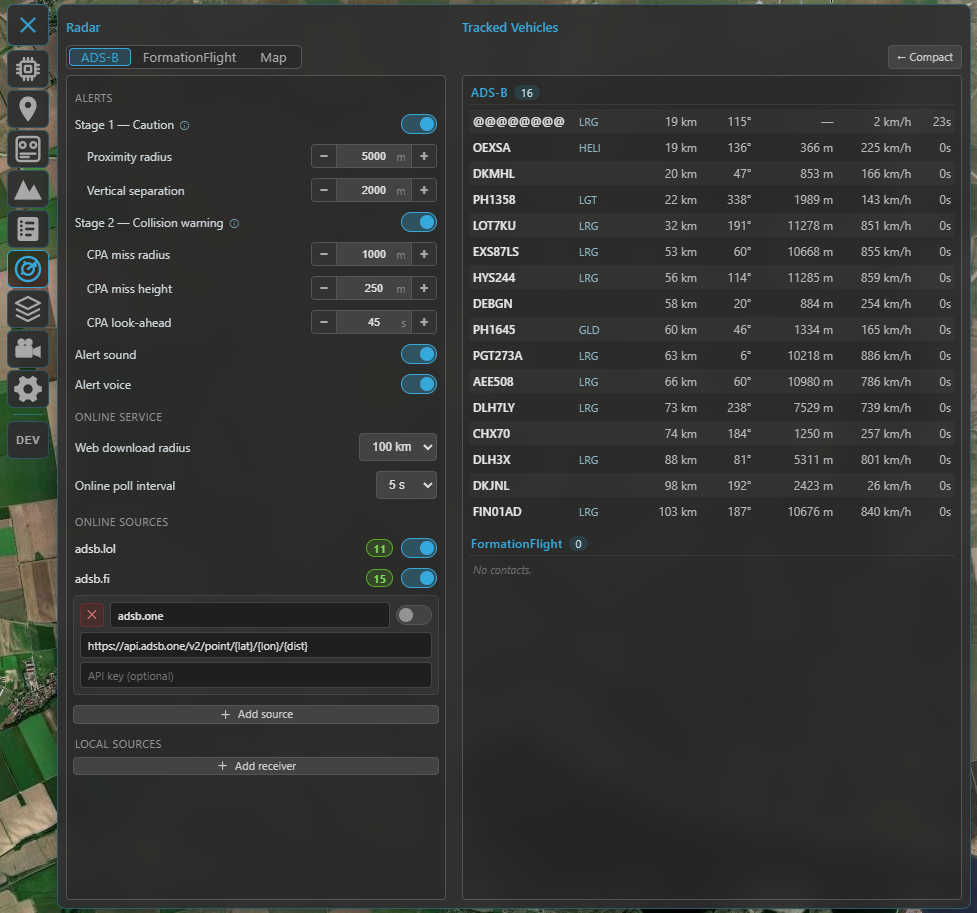Viewport: 977px width, 913px height.
Task: Remove the adsb.one source with red X
Action: pos(92,615)
